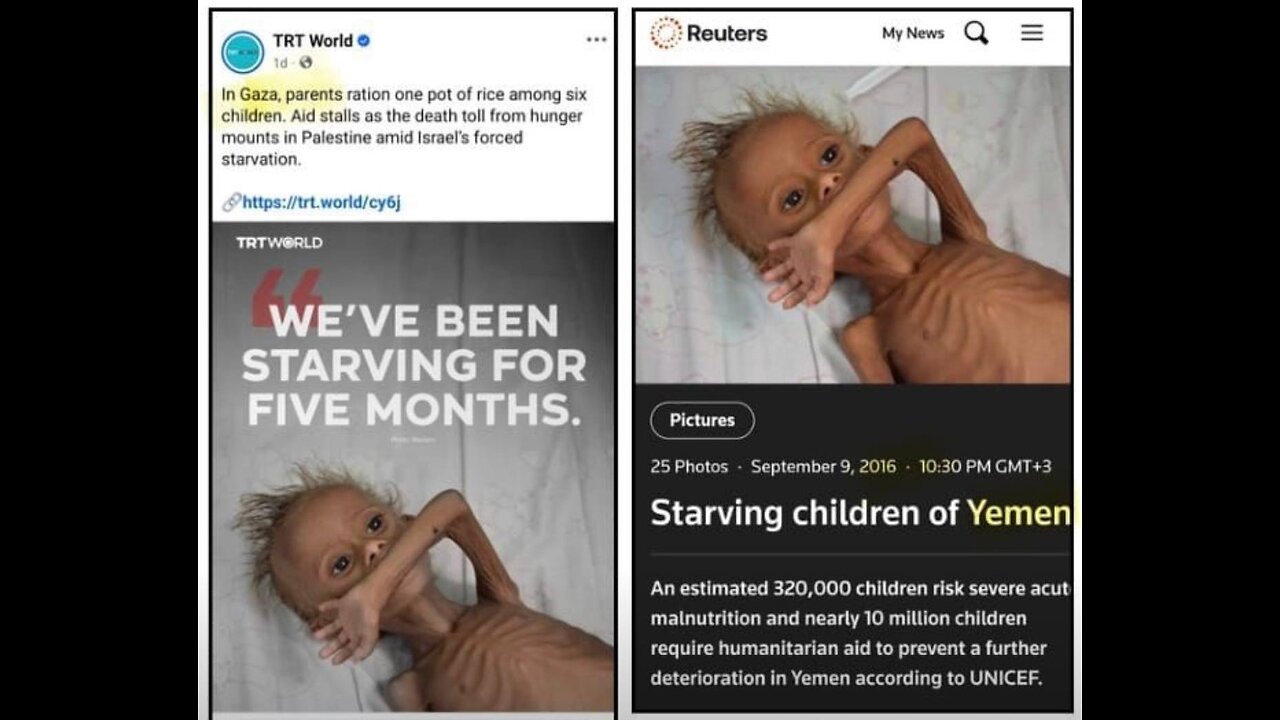Open the Reuters search magnifier
The image size is (1280, 720).
click(x=976, y=33)
